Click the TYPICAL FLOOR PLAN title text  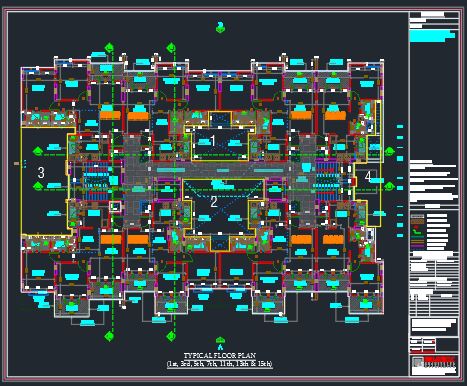click(x=220, y=356)
